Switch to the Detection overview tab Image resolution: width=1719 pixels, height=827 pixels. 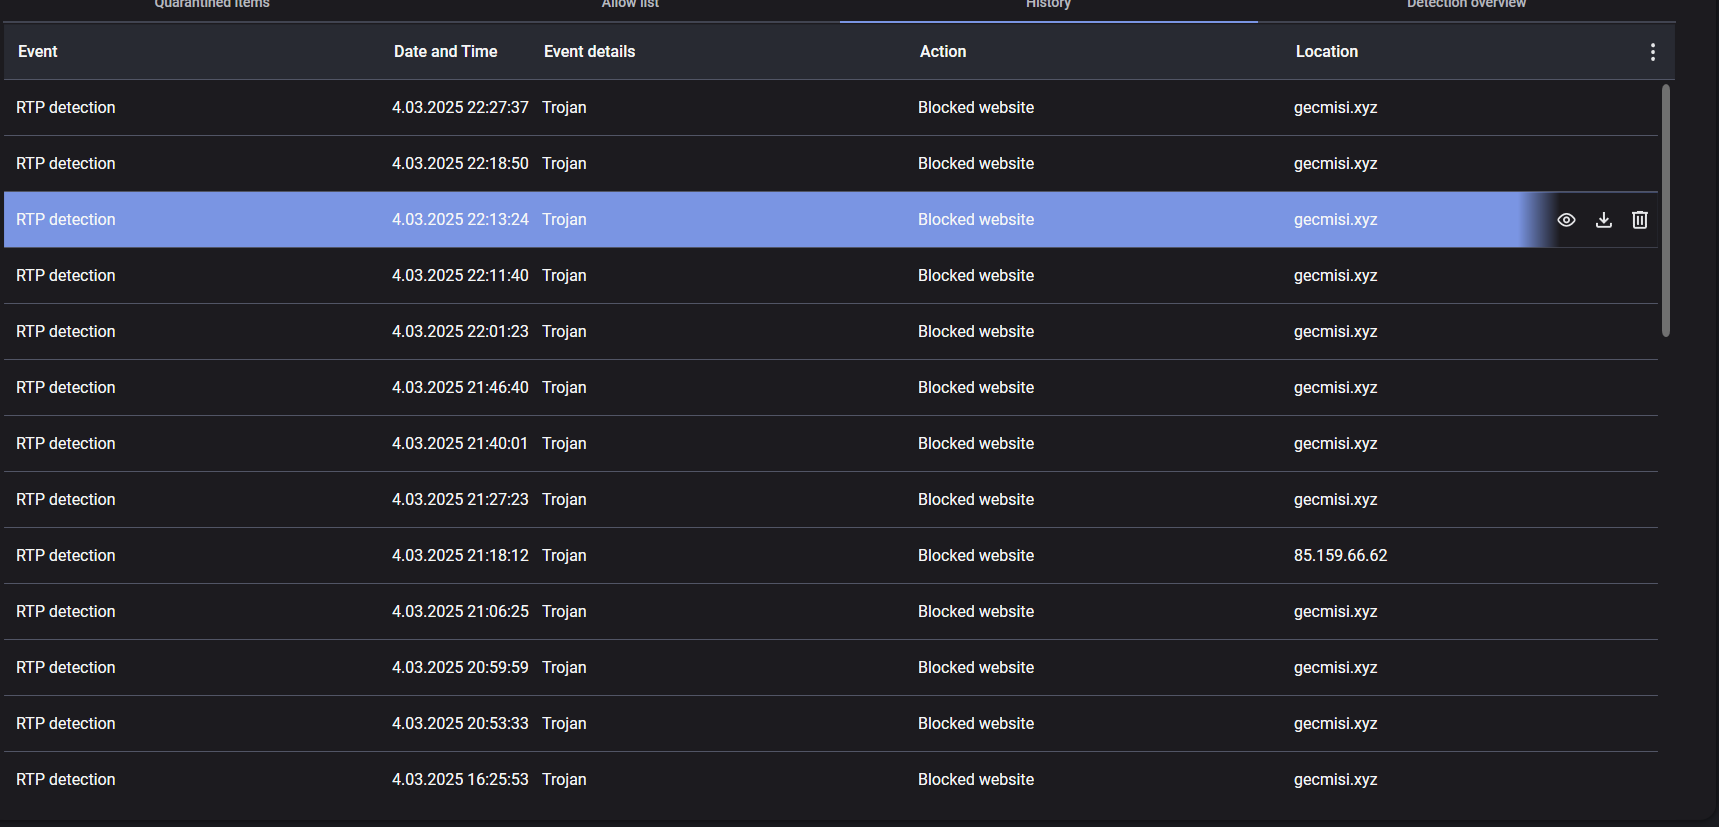coord(1466,5)
